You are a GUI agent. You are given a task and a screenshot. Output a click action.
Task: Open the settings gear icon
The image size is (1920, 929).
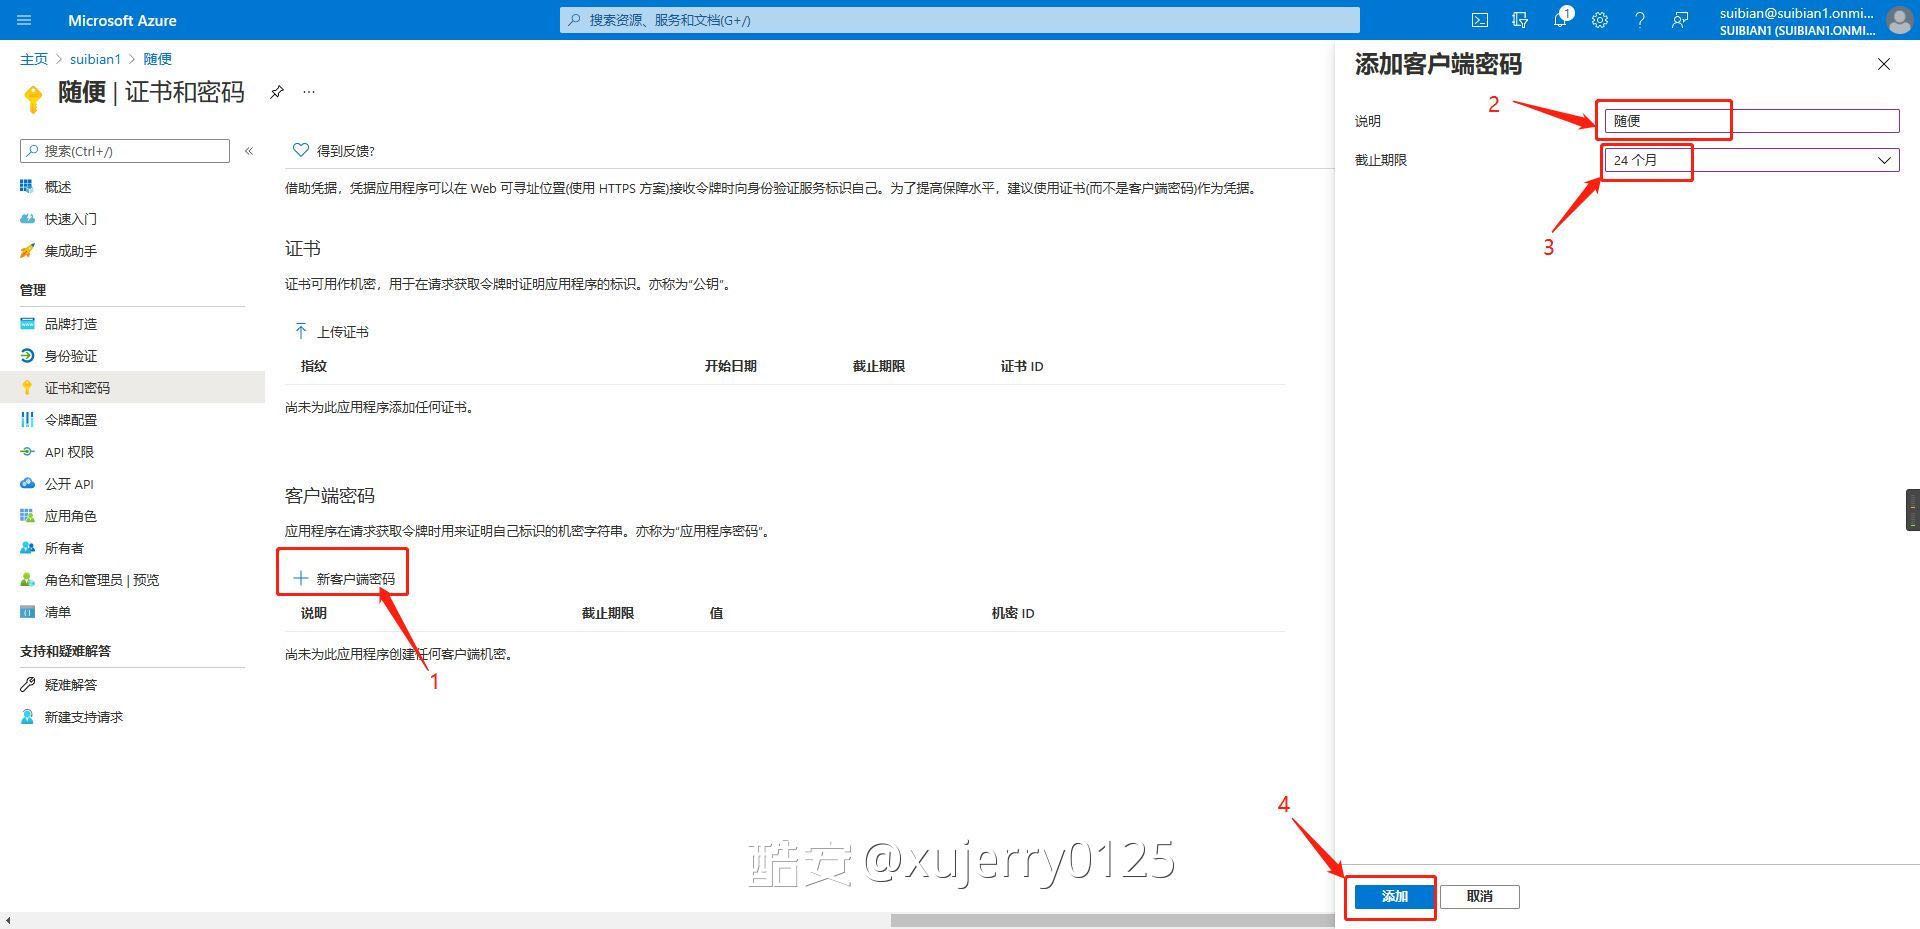pyautogui.click(x=1600, y=20)
